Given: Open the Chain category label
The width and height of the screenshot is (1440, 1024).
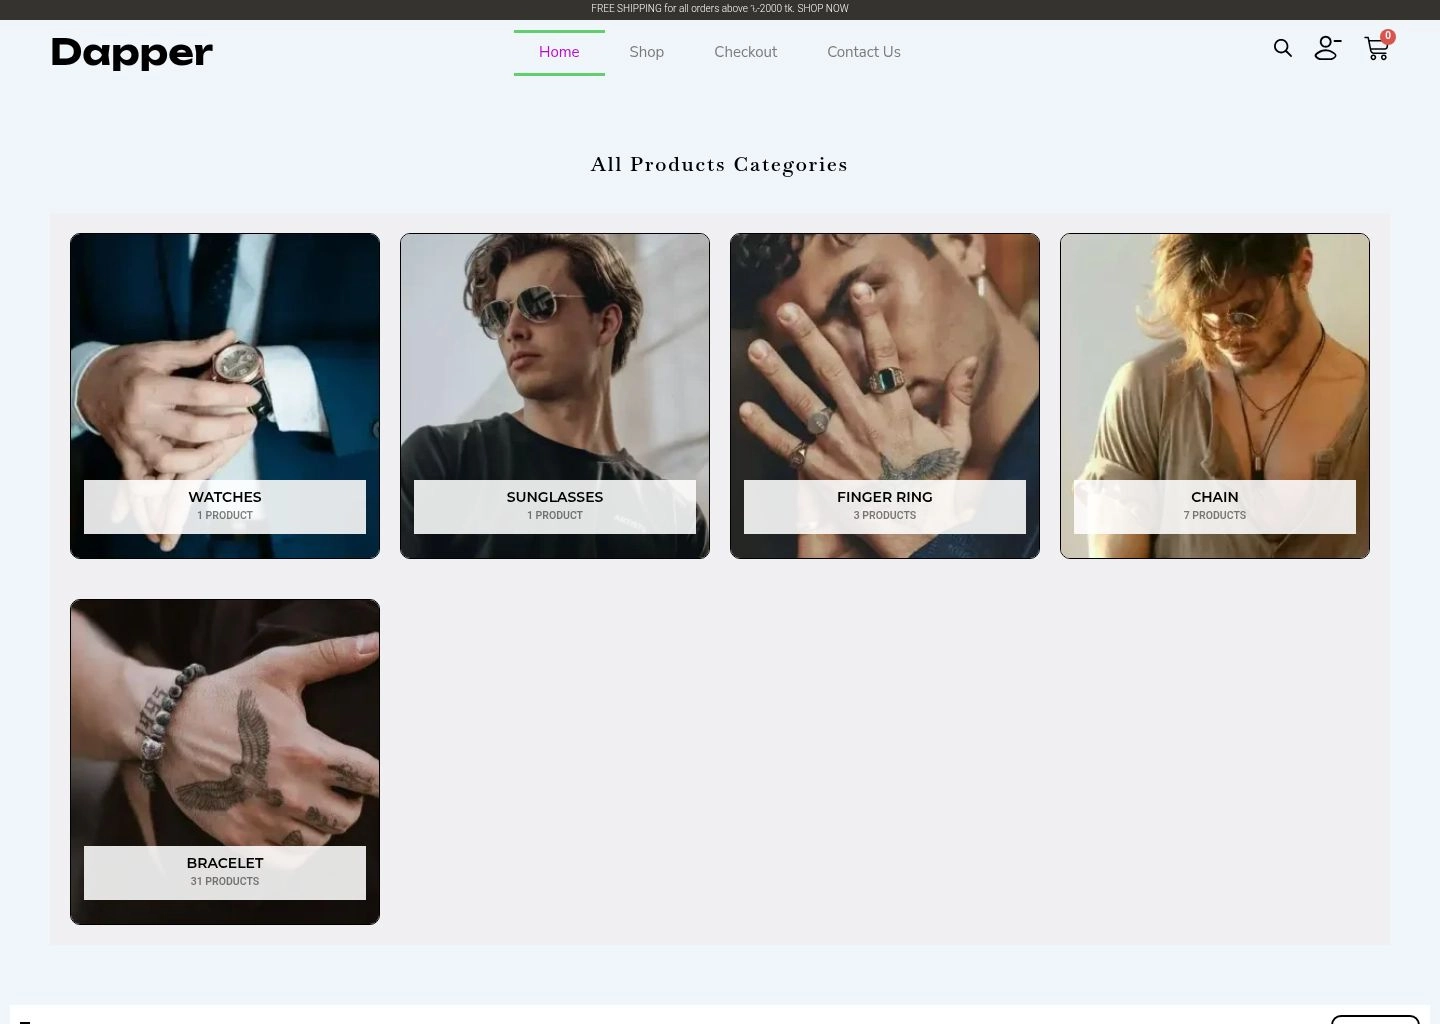Looking at the screenshot, I should [1215, 497].
